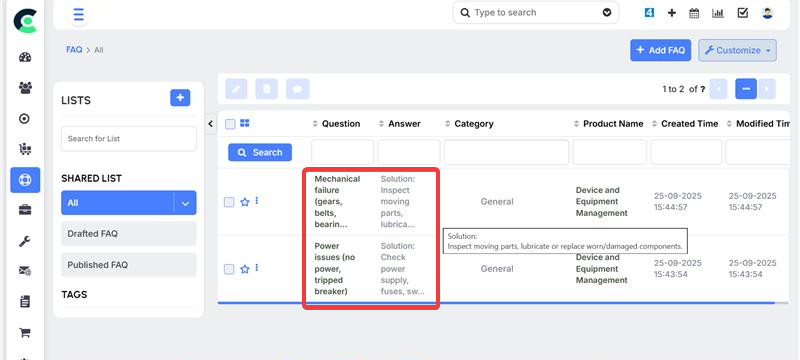The image size is (800, 360).
Task: Open the dashboard gauge sidebar icon
Action: click(x=25, y=57)
